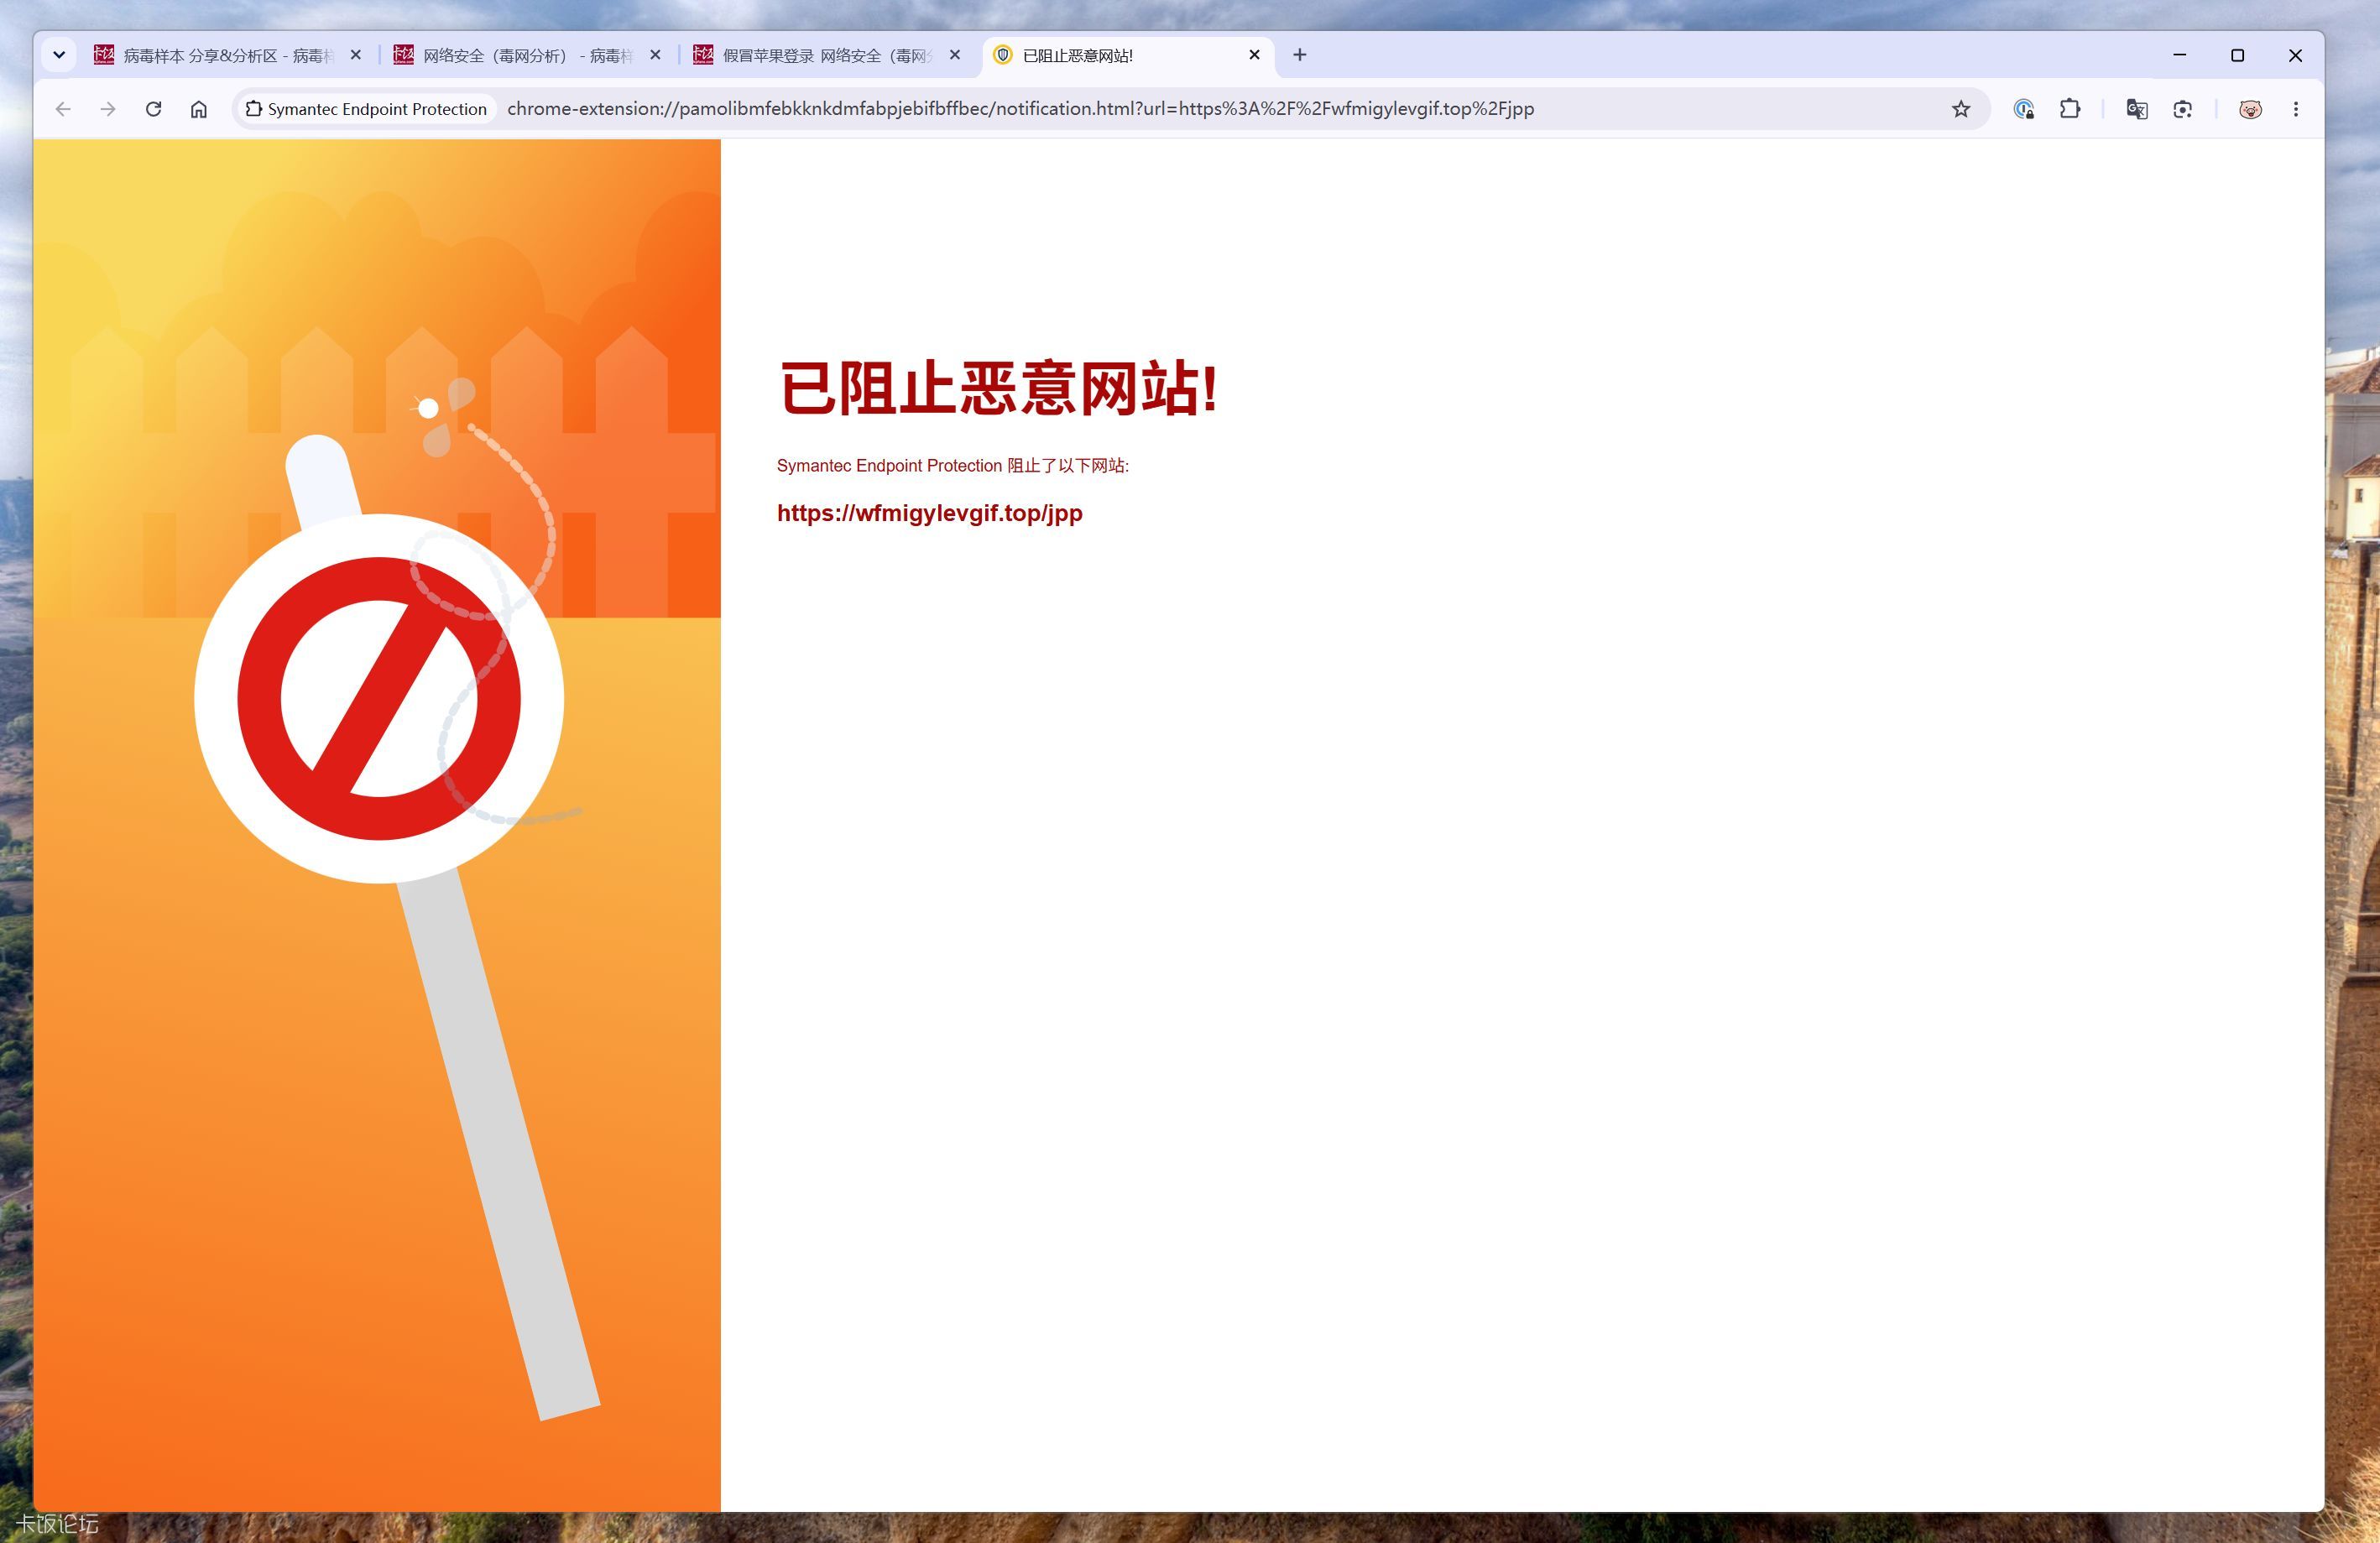
Task: Switch to the 网络安全（毒网分析）tab
Action: coord(527,55)
